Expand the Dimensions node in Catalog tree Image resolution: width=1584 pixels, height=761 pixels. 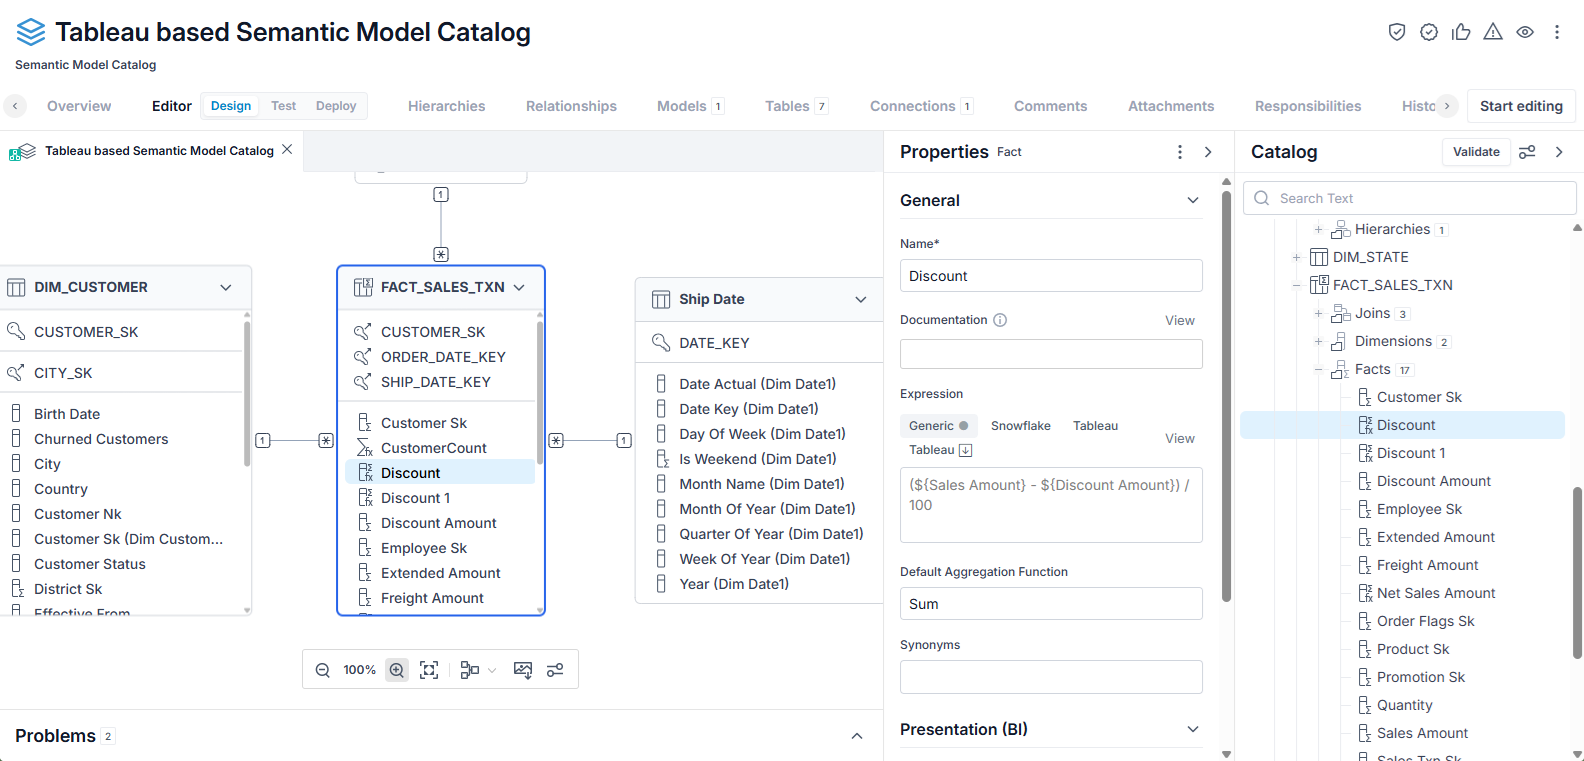pos(1318,341)
